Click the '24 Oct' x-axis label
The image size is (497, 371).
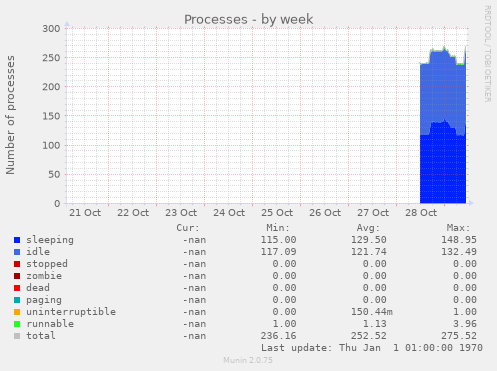point(229,213)
